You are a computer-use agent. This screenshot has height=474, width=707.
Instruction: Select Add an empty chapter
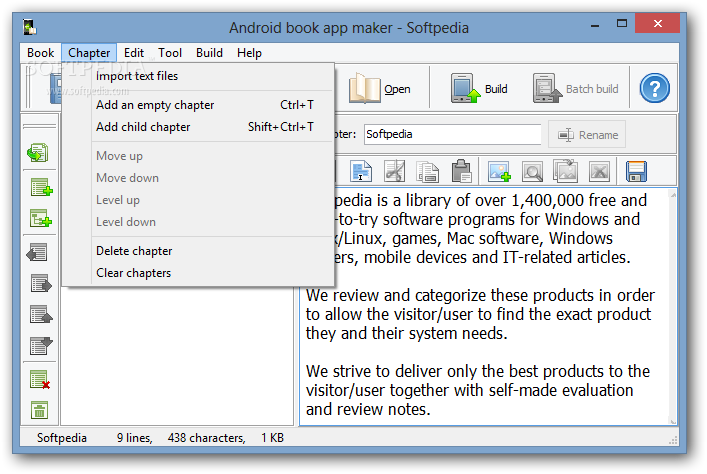click(198, 105)
